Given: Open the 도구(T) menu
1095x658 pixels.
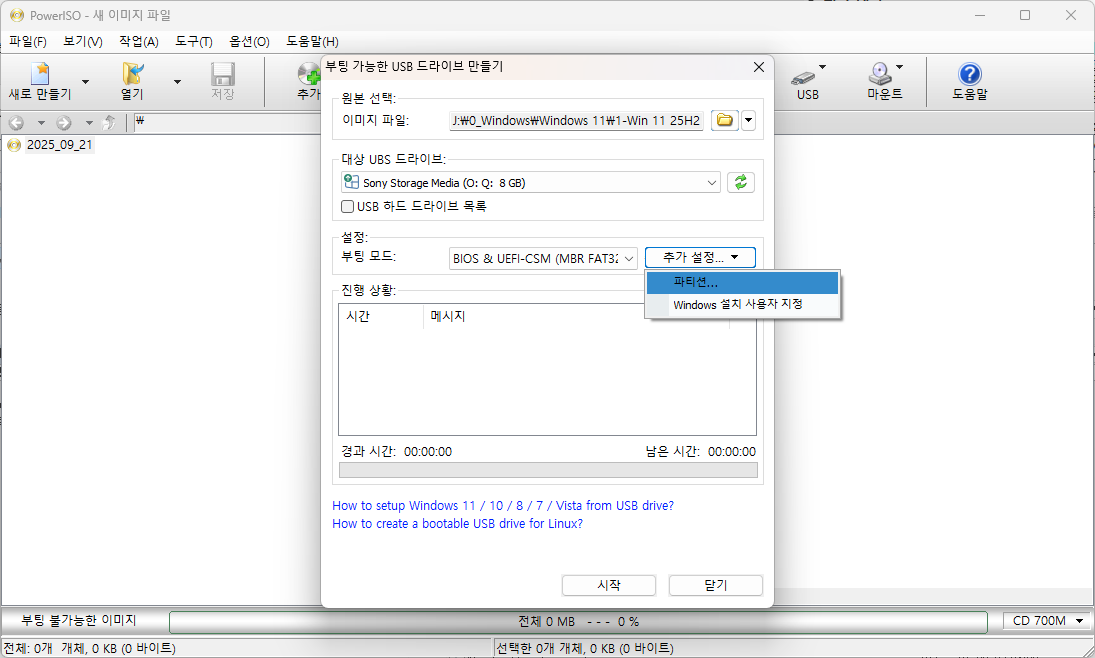Looking at the screenshot, I should [x=193, y=41].
